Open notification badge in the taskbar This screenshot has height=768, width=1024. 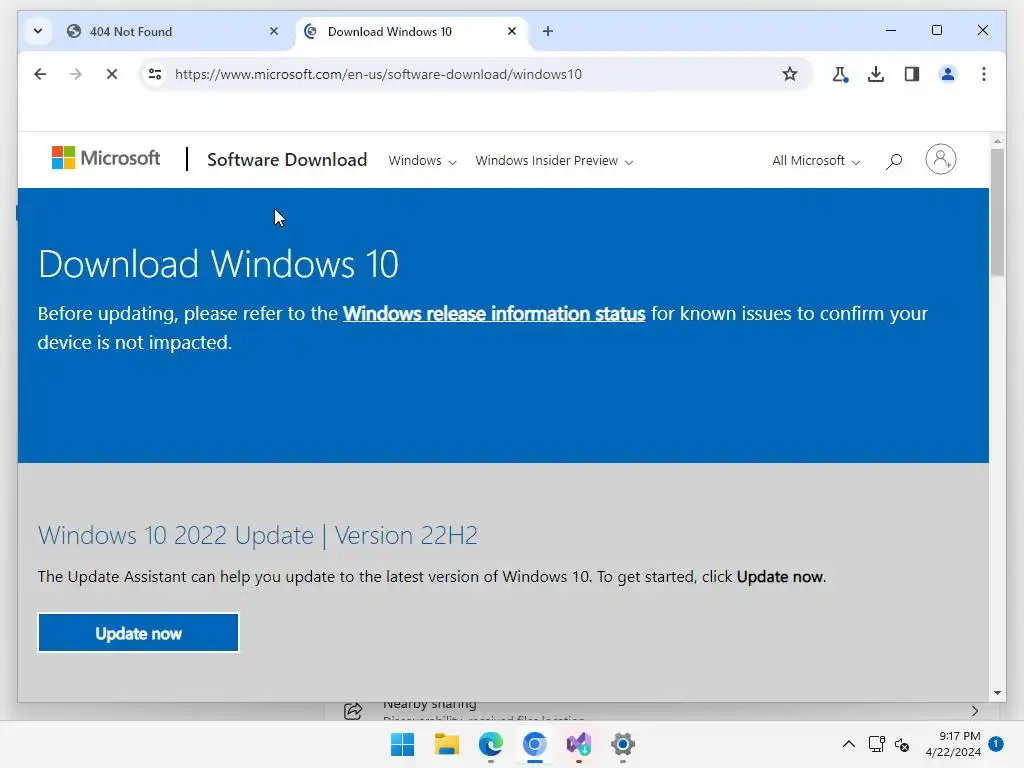pyautogui.click(x=995, y=743)
